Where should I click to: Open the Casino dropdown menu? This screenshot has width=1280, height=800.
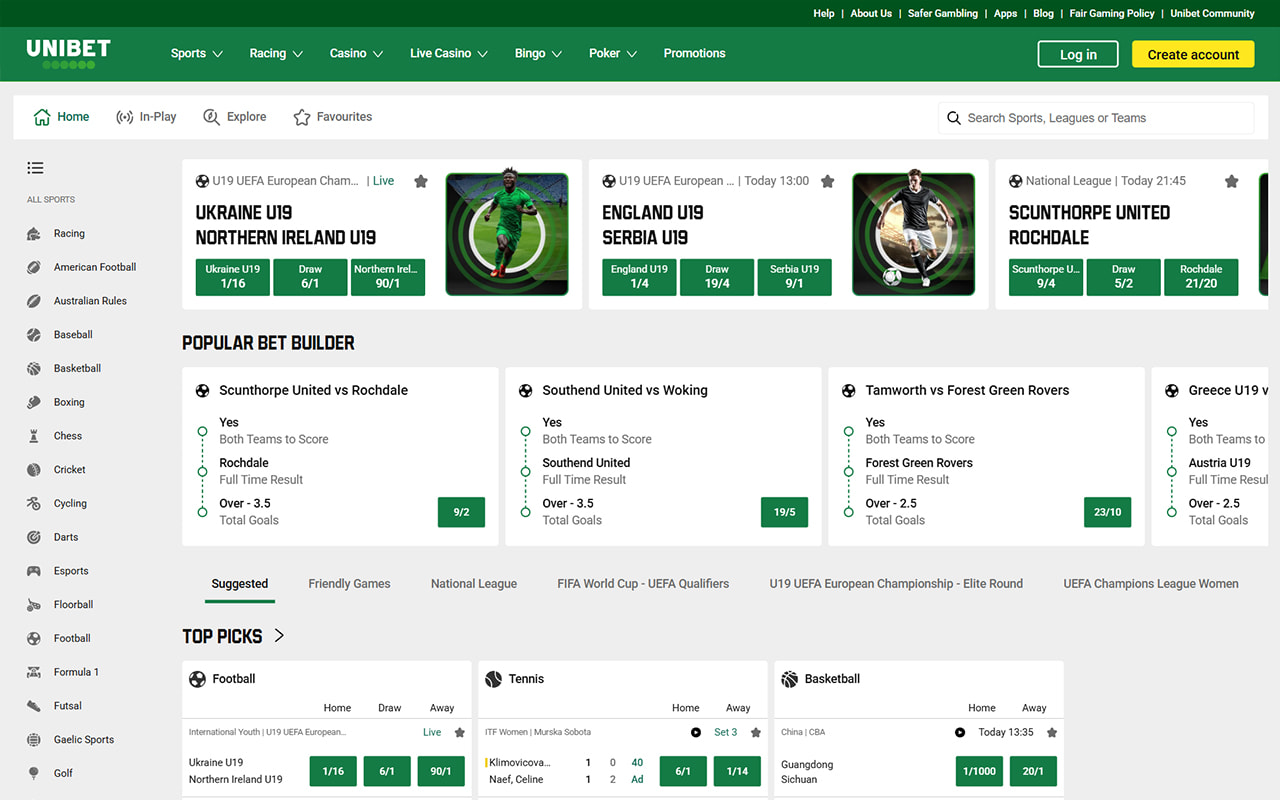pyautogui.click(x=357, y=54)
